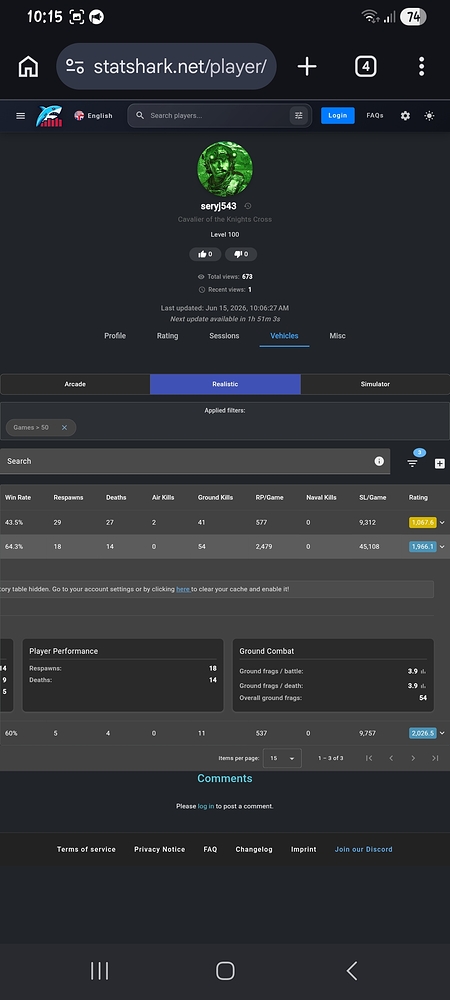
Task: Open the Privacy Notice footer link
Action: (x=159, y=849)
